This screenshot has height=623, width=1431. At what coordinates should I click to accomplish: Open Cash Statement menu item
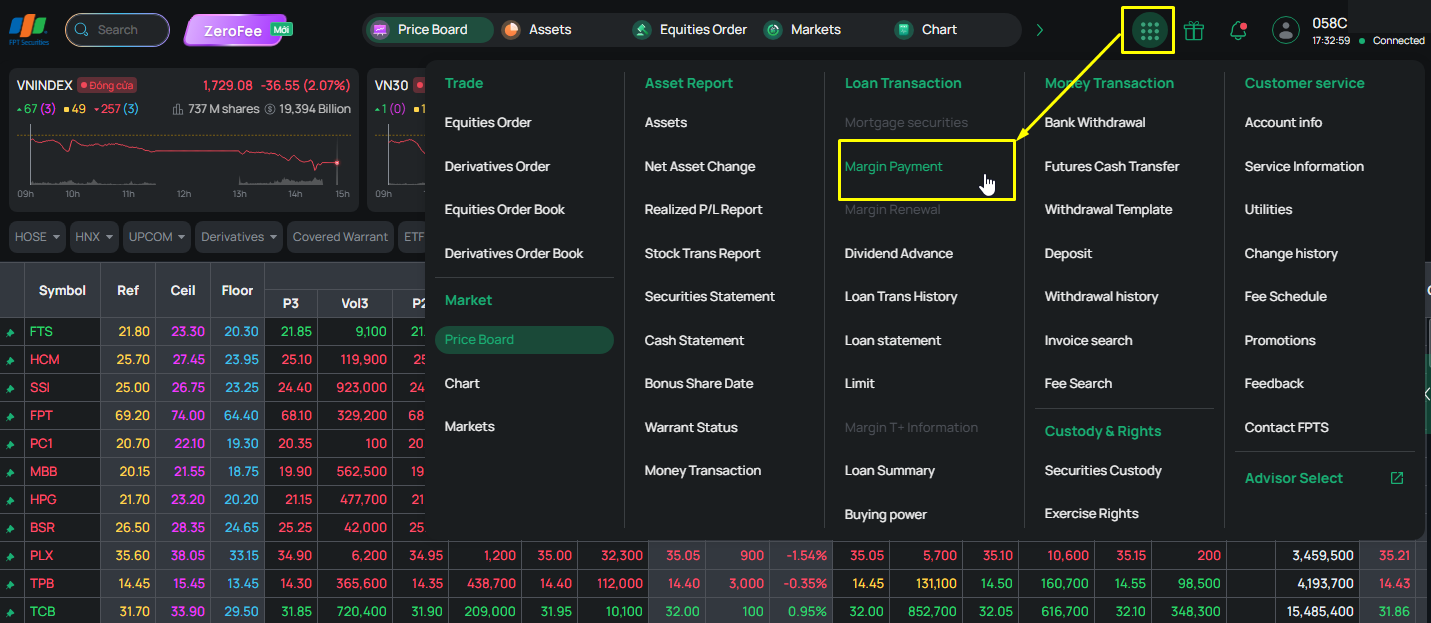[x=695, y=341]
